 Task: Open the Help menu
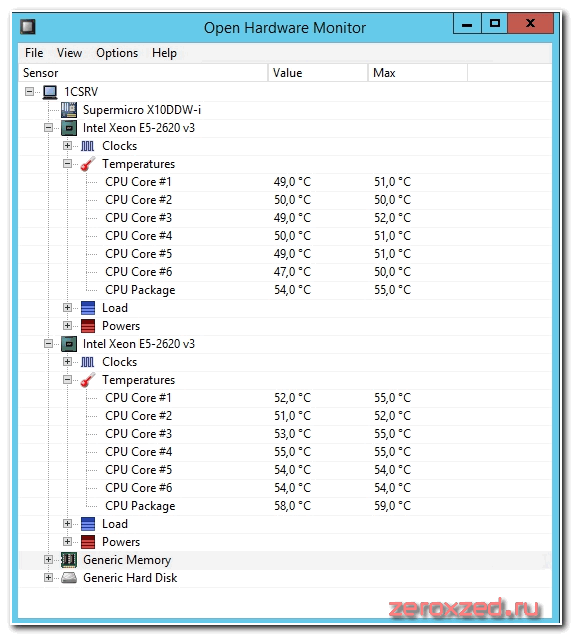point(164,53)
